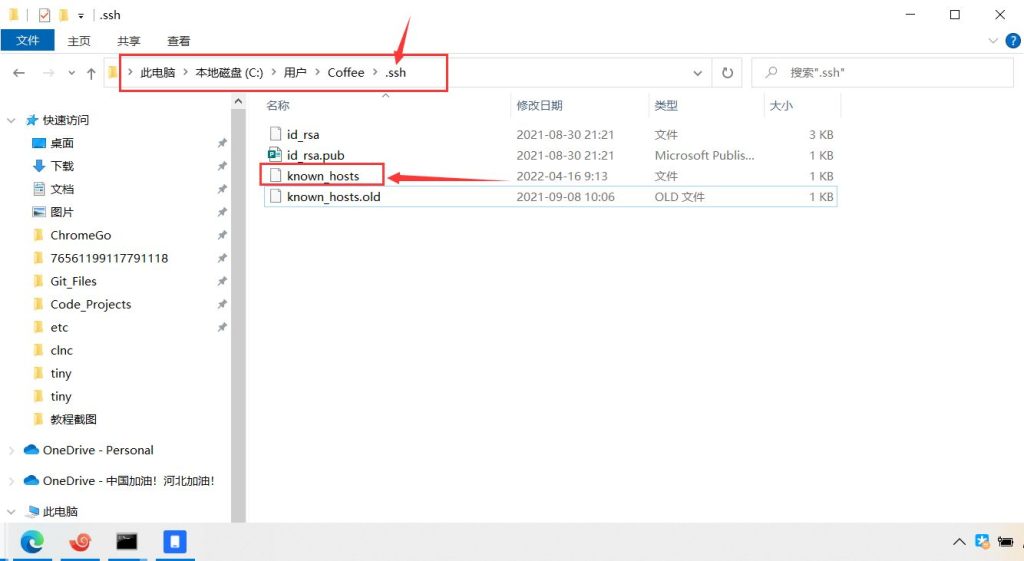
Task: Select the id_rsa.pub Publisher file icon
Action: click(x=275, y=155)
